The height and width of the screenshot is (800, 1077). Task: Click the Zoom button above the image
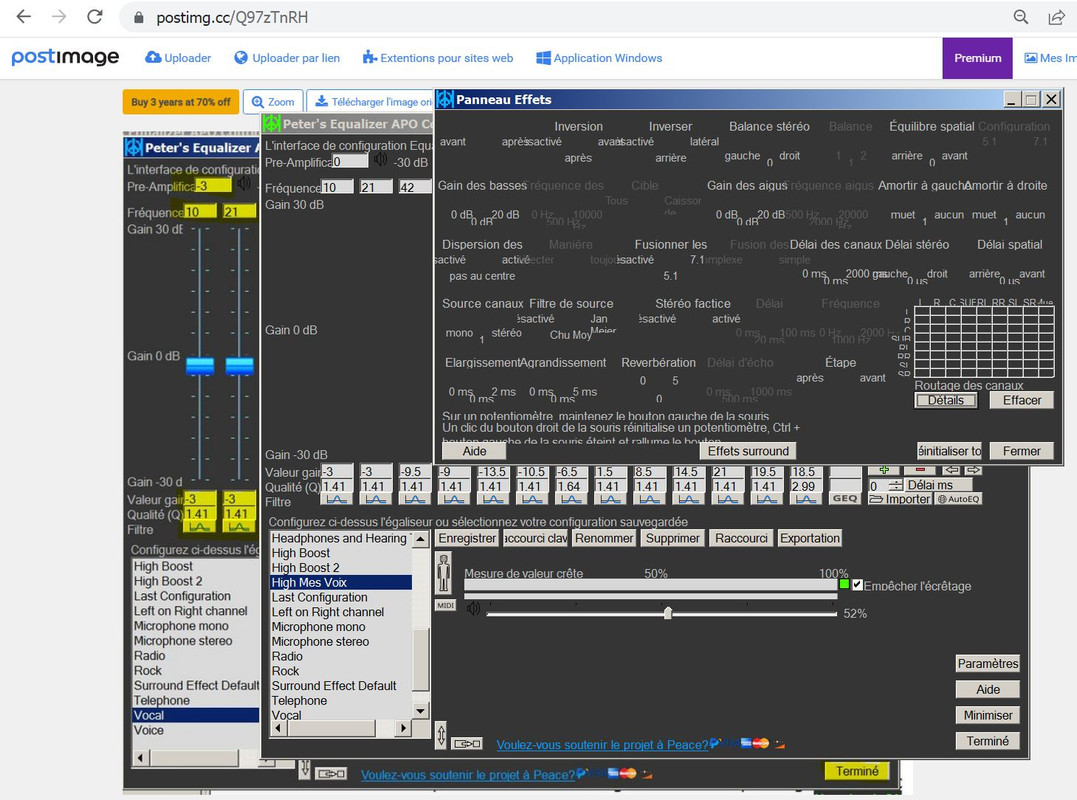point(273,102)
